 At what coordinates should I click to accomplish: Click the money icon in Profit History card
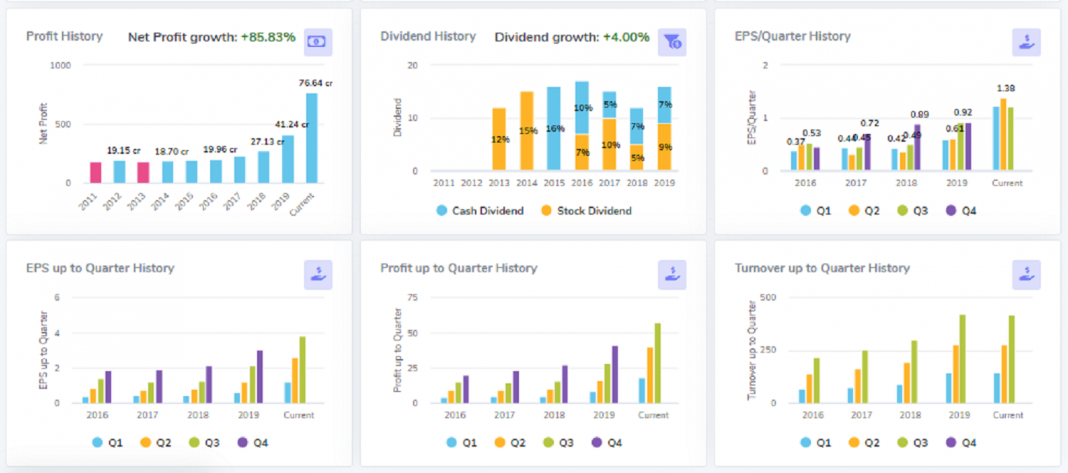pos(318,41)
